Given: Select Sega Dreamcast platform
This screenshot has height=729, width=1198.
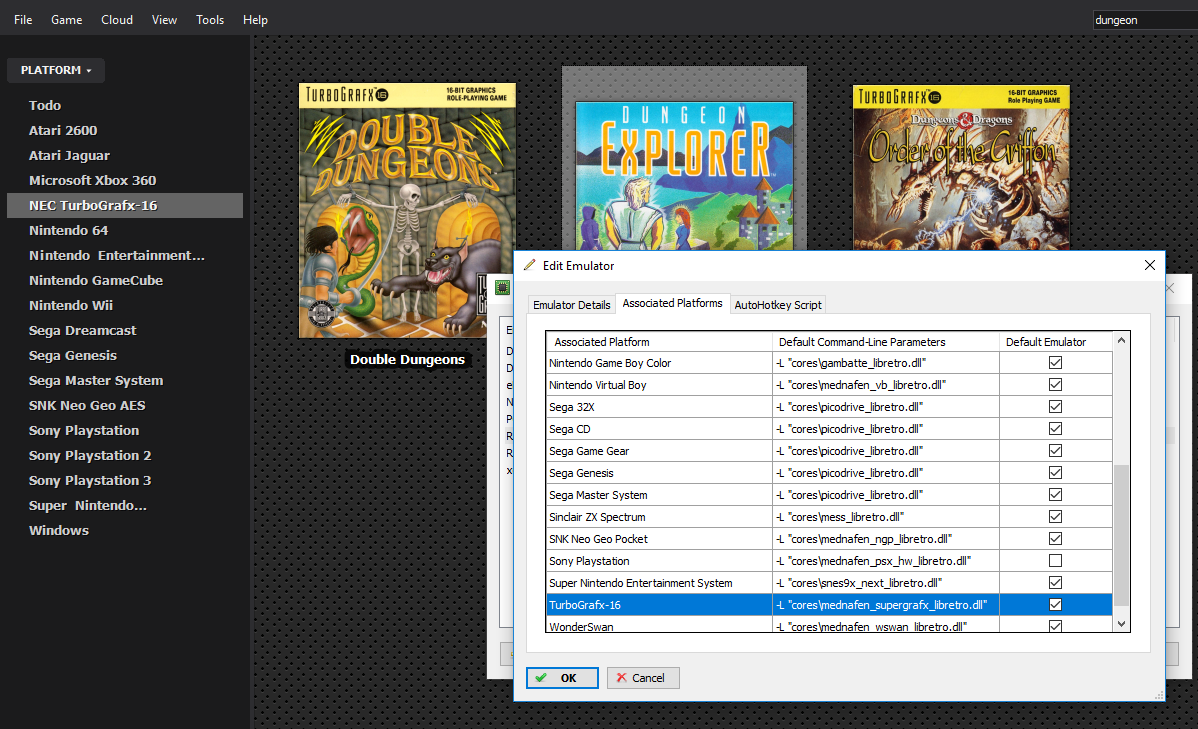Looking at the screenshot, I should (83, 331).
